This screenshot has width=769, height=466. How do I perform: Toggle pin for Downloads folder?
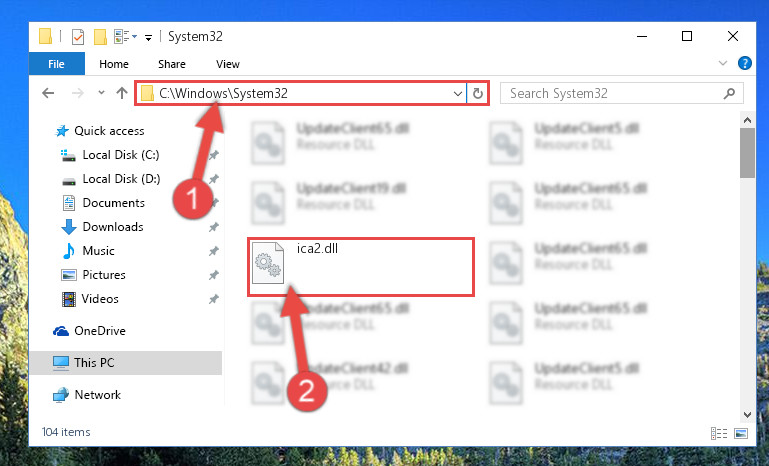(213, 227)
